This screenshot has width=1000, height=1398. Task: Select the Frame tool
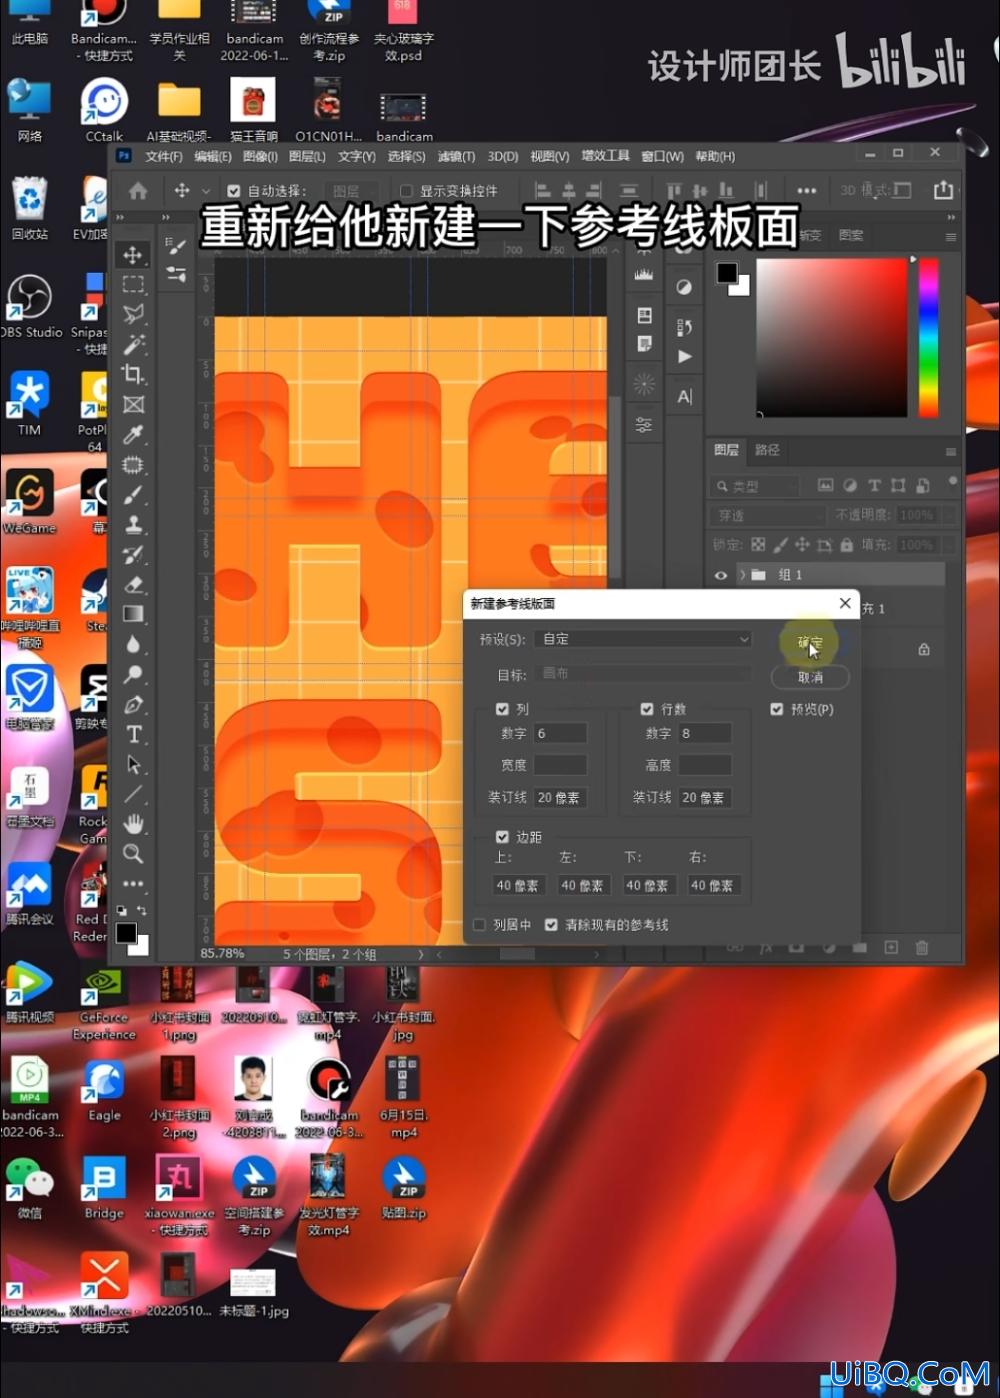133,405
